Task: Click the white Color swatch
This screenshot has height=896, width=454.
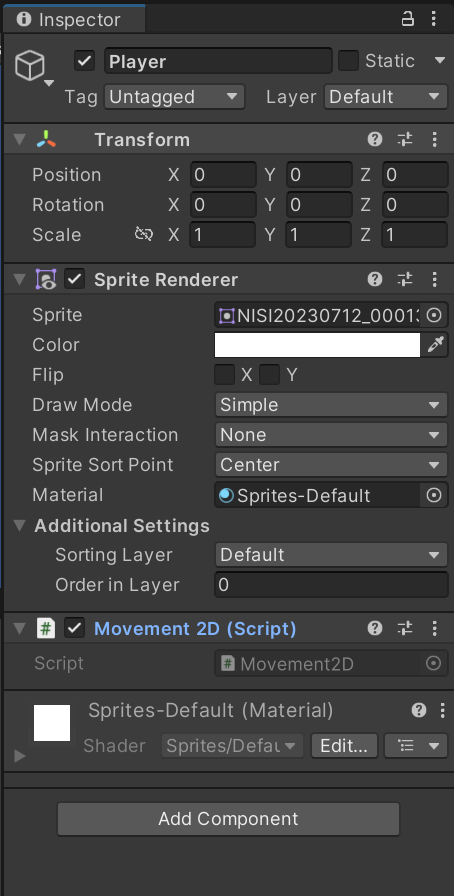Action: tap(317, 345)
